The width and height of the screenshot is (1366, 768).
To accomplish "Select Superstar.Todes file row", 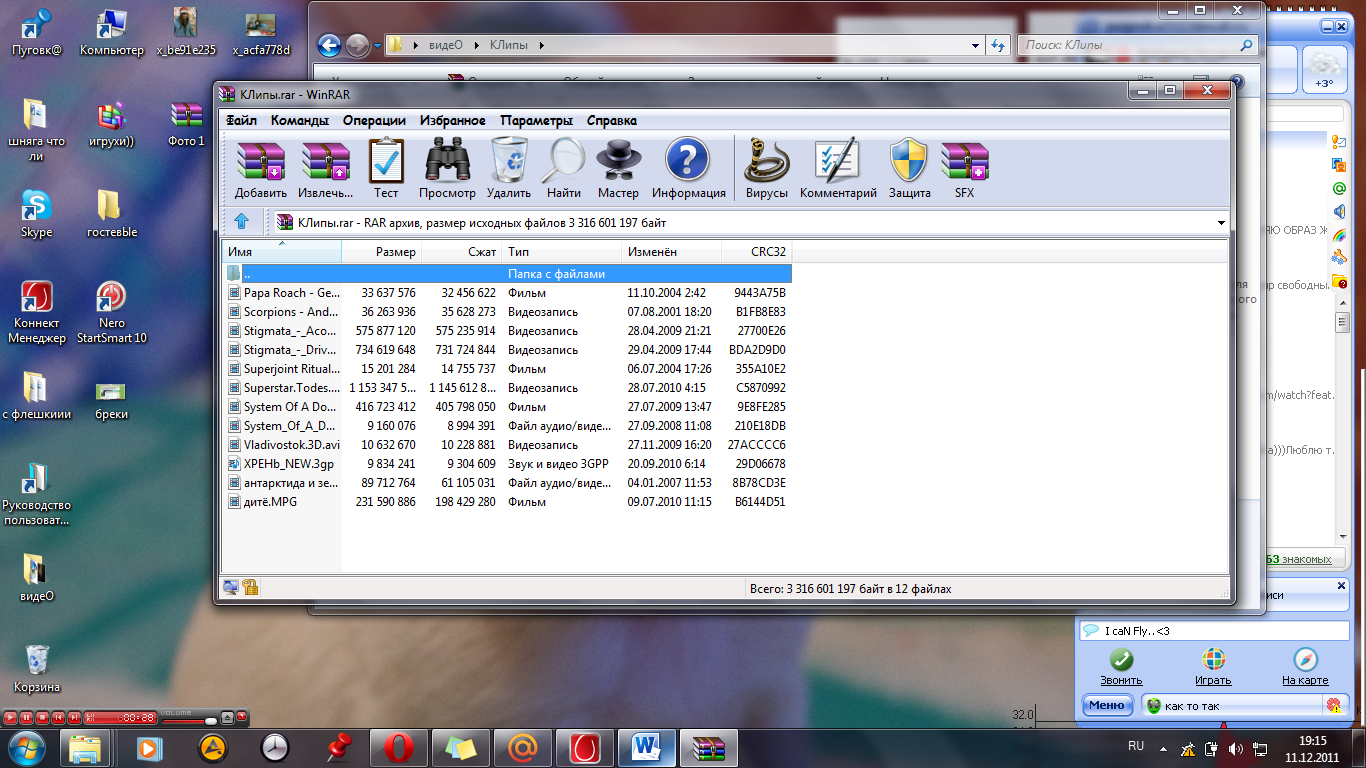I will tap(507, 387).
